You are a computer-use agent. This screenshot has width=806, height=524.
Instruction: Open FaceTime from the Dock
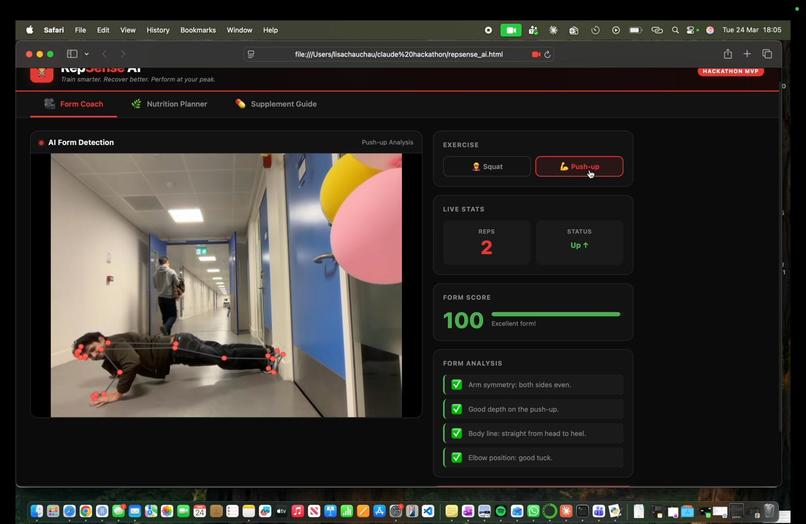click(x=184, y=511)
